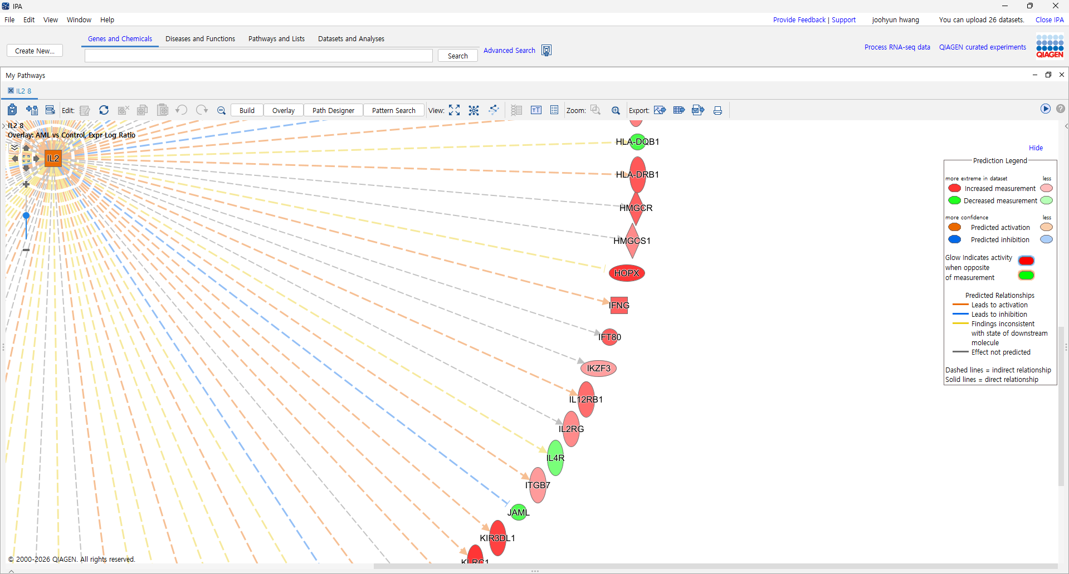Image resolution: width=1069 pixels, height=574 pixels.
Task: Click the Support link
Action: pyautogui.click(x=844, y=20)
